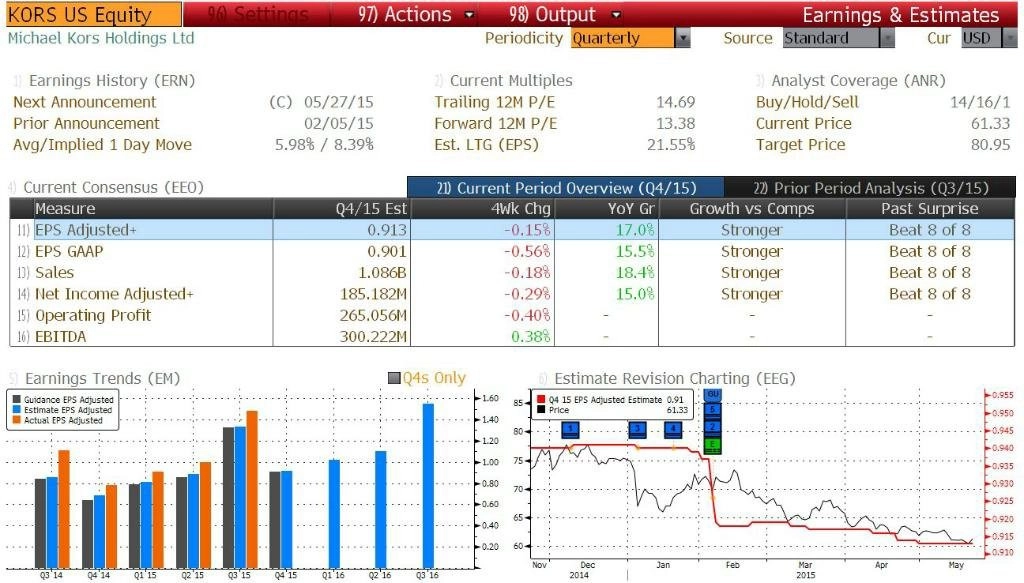Image resolution: width=1024 pixels, height=583 pixels.
Task: Click the Current Price value 61.33
Action: coord(990,123)
